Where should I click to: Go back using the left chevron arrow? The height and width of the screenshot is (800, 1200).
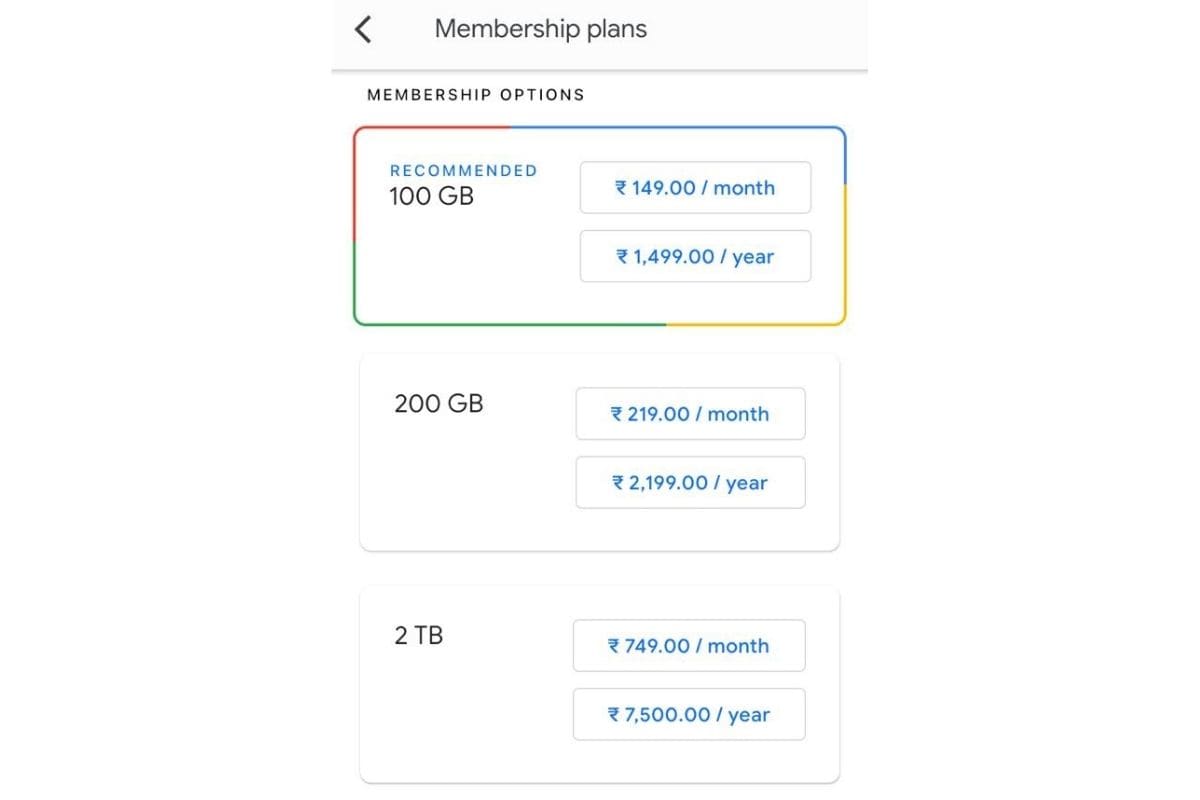click(x=363, y=29)
